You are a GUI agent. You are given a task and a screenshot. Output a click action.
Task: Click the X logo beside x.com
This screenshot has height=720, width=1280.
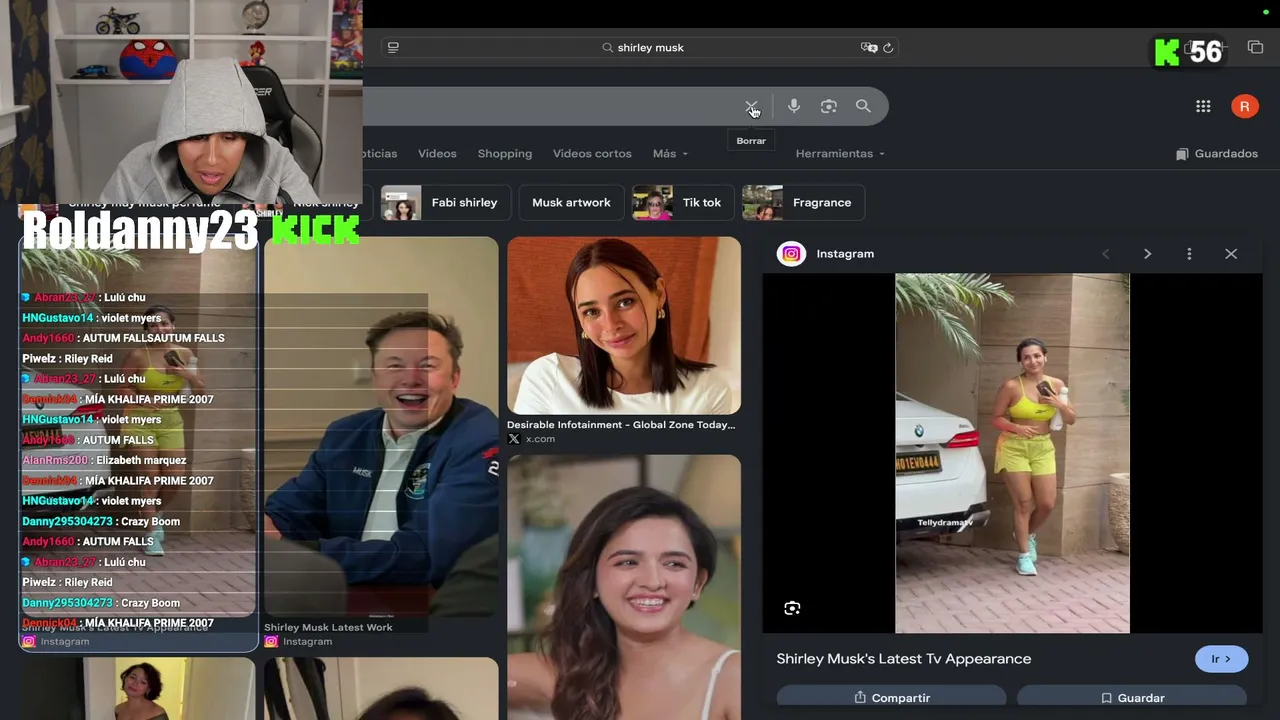(x=514, y=439)
